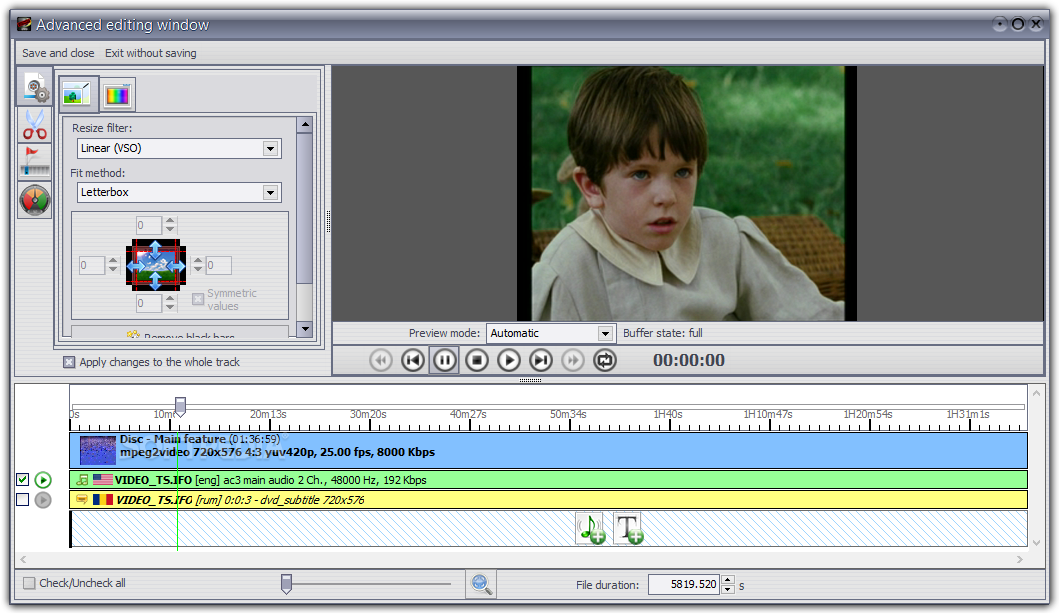Click the video track thumbnail

pyautogui.click(x=98, y=451)
